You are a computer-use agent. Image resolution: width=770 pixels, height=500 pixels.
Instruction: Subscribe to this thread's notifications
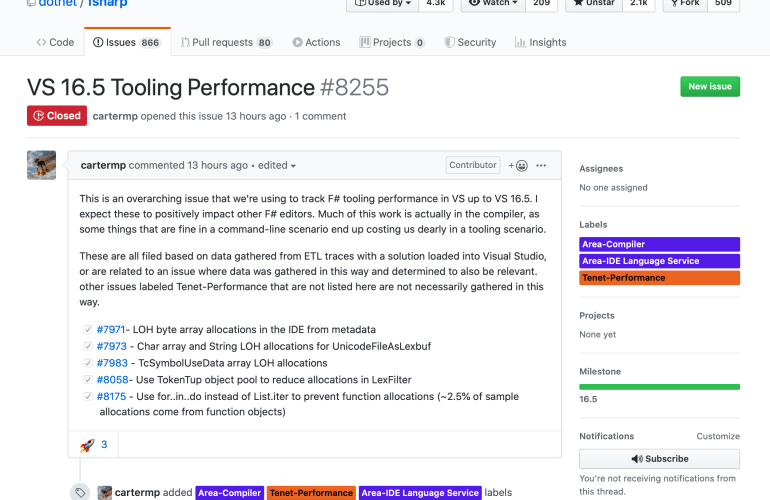point(659,459)
